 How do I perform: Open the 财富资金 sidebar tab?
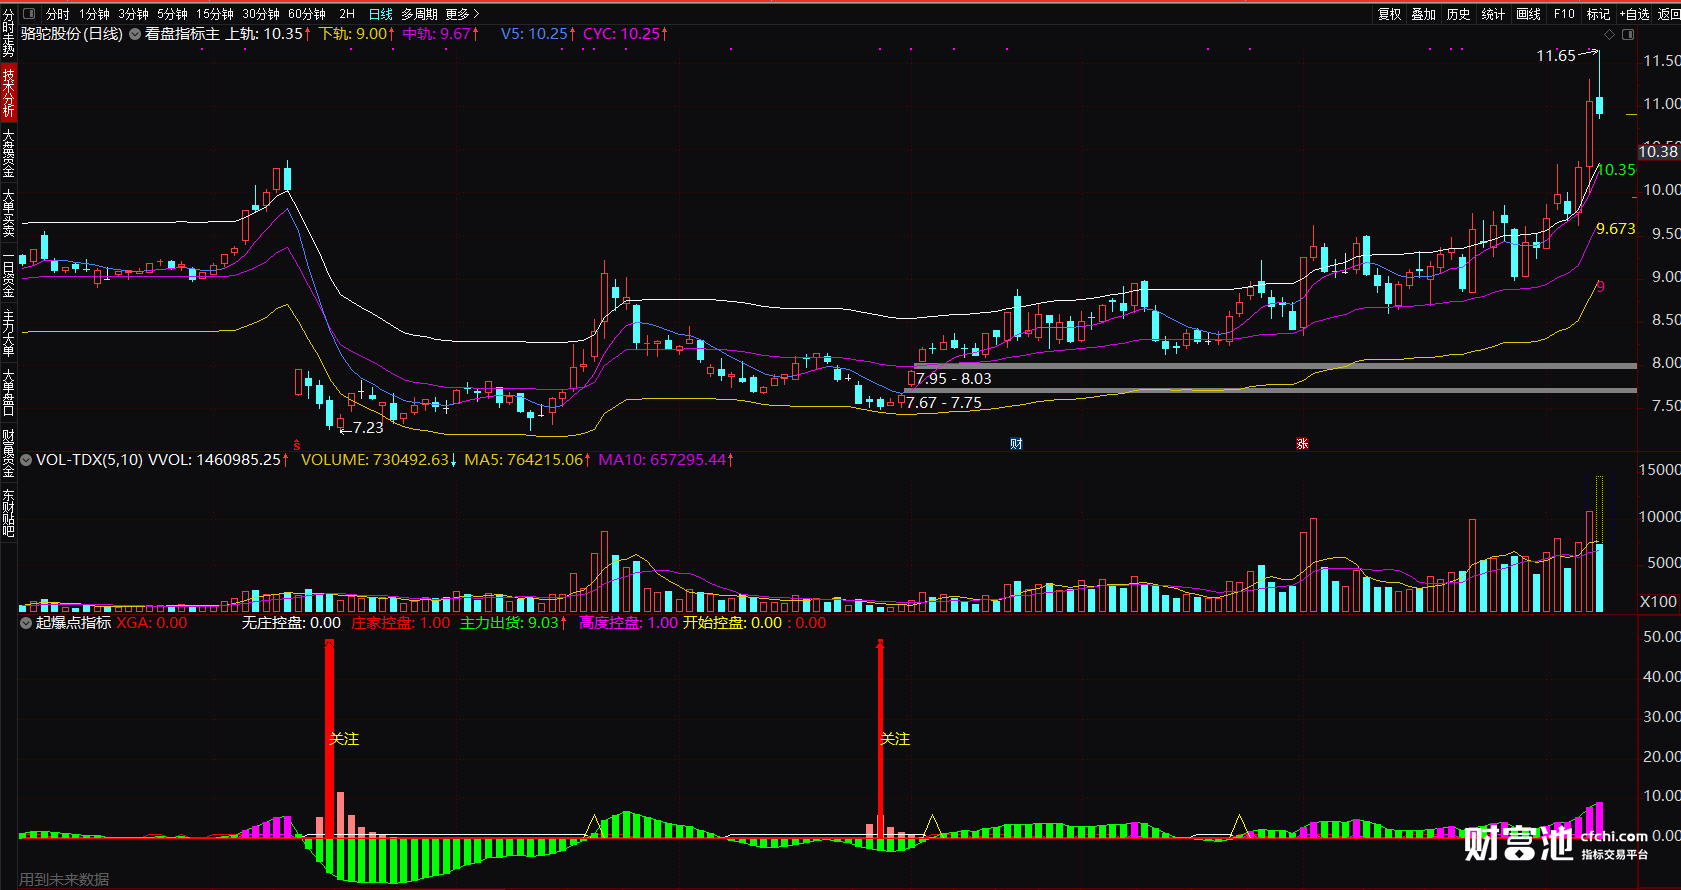pyautogui.click(x=8, y=453)
